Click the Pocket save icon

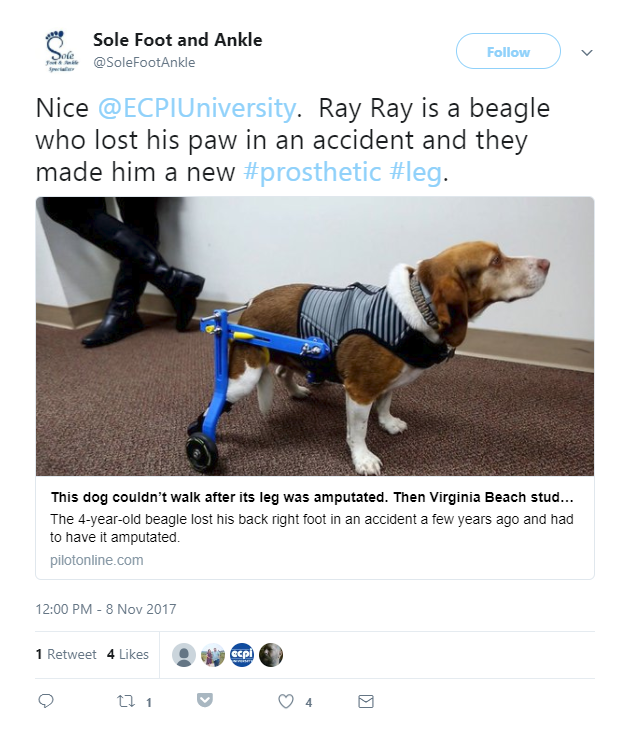tap(205, 701)
